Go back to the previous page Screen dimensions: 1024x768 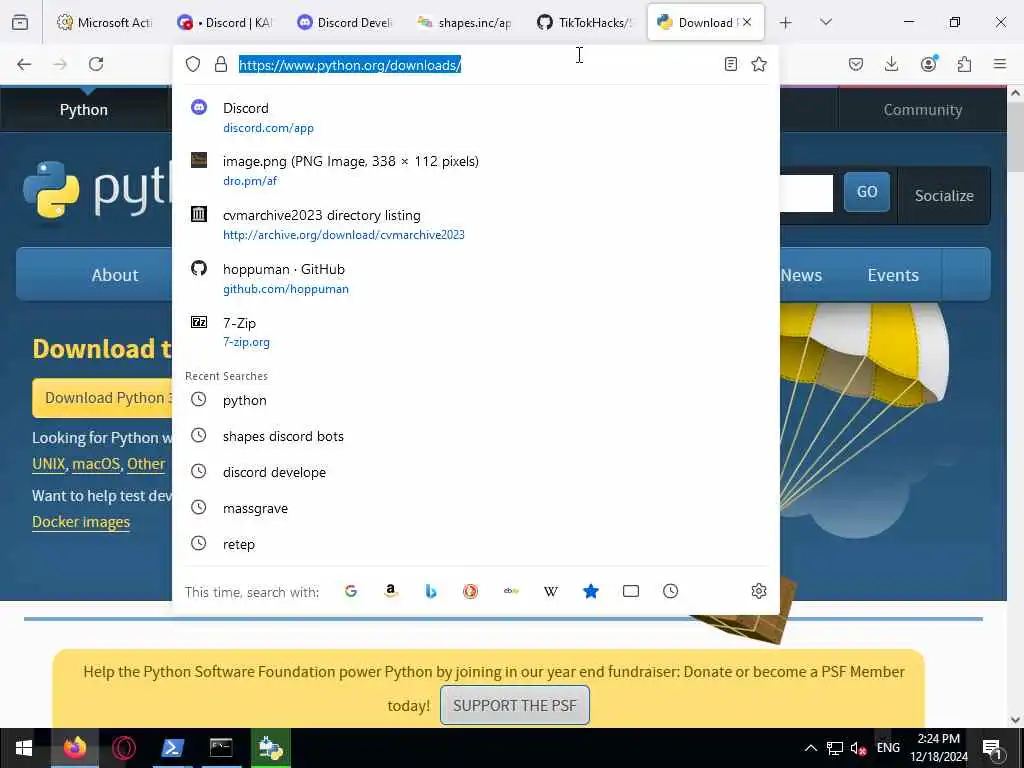pos(24,64)
